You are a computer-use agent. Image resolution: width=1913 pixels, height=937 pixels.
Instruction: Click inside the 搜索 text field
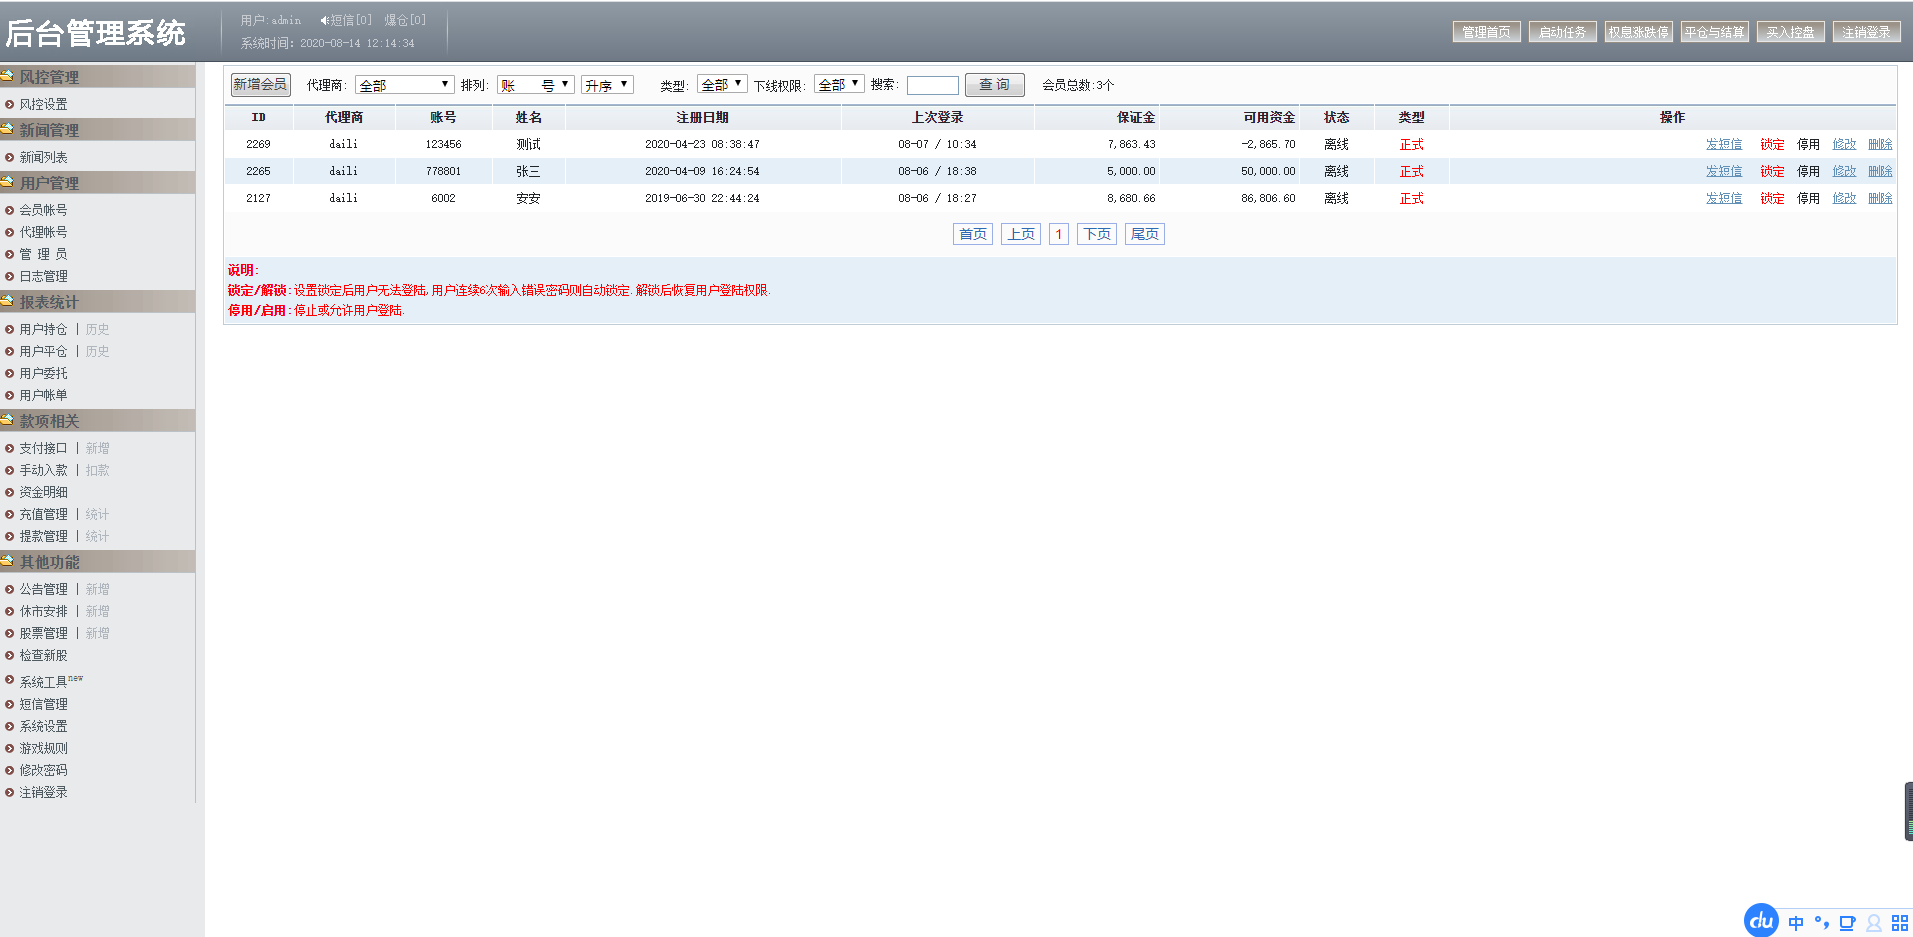point(932,85)
